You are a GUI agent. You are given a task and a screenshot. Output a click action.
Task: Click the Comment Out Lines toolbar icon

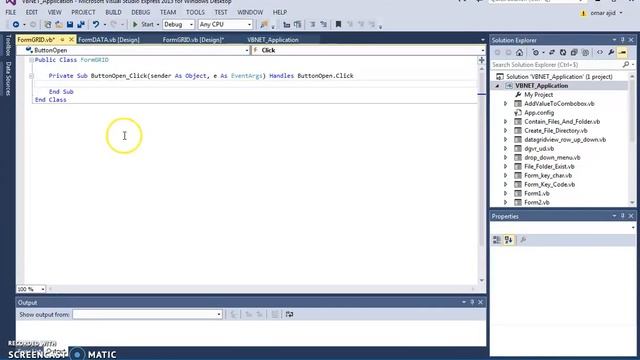pos(312,24)
